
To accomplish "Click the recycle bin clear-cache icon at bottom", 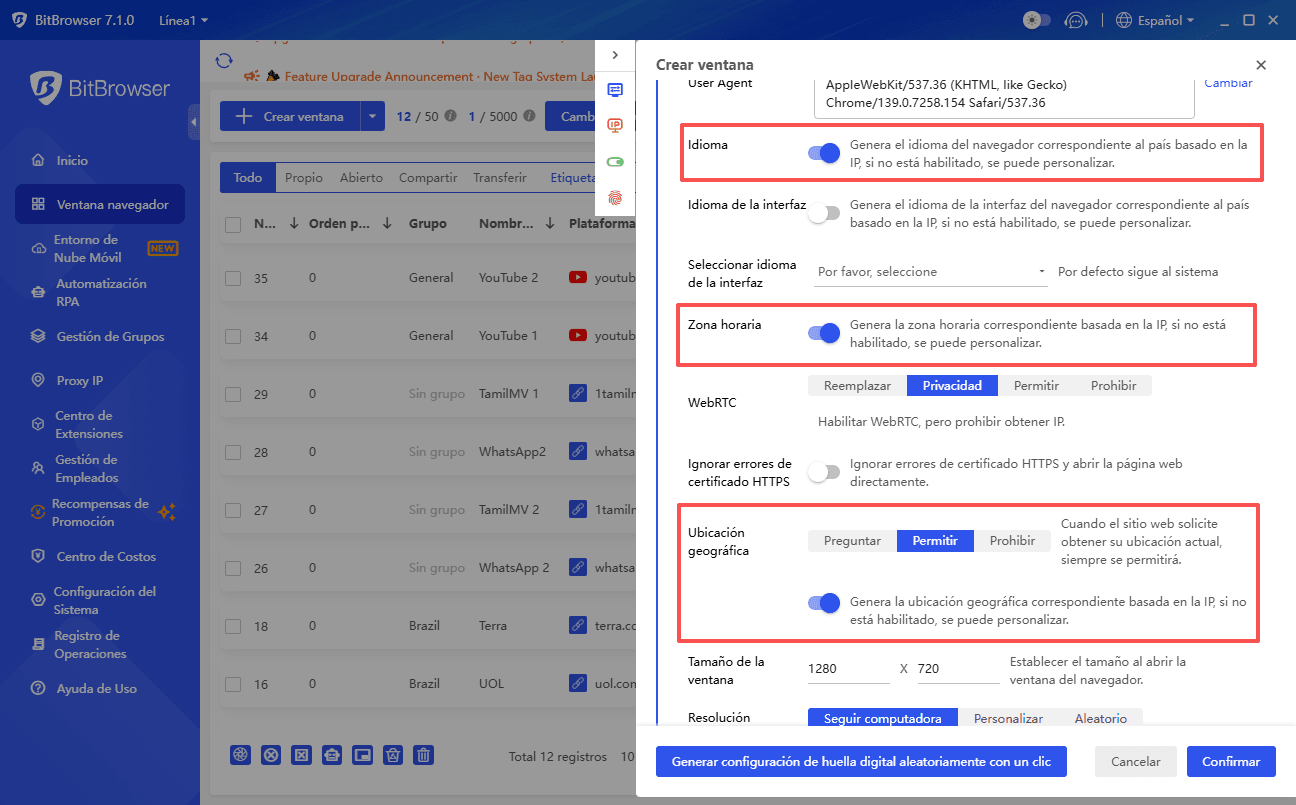I will coord(394,755).
